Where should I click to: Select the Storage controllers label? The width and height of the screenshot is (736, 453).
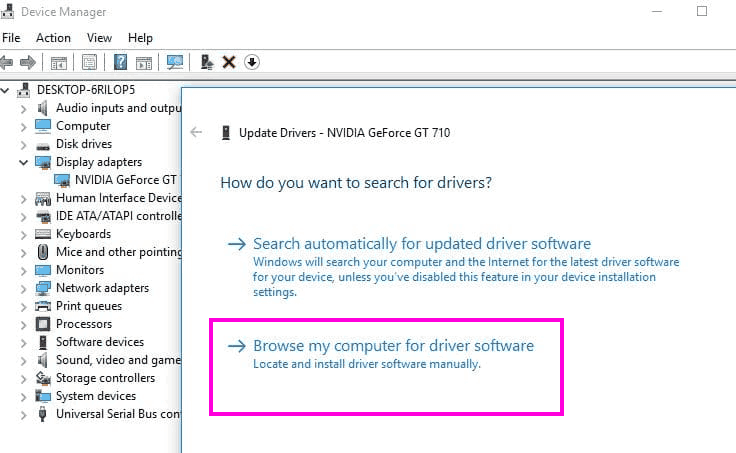105,378
